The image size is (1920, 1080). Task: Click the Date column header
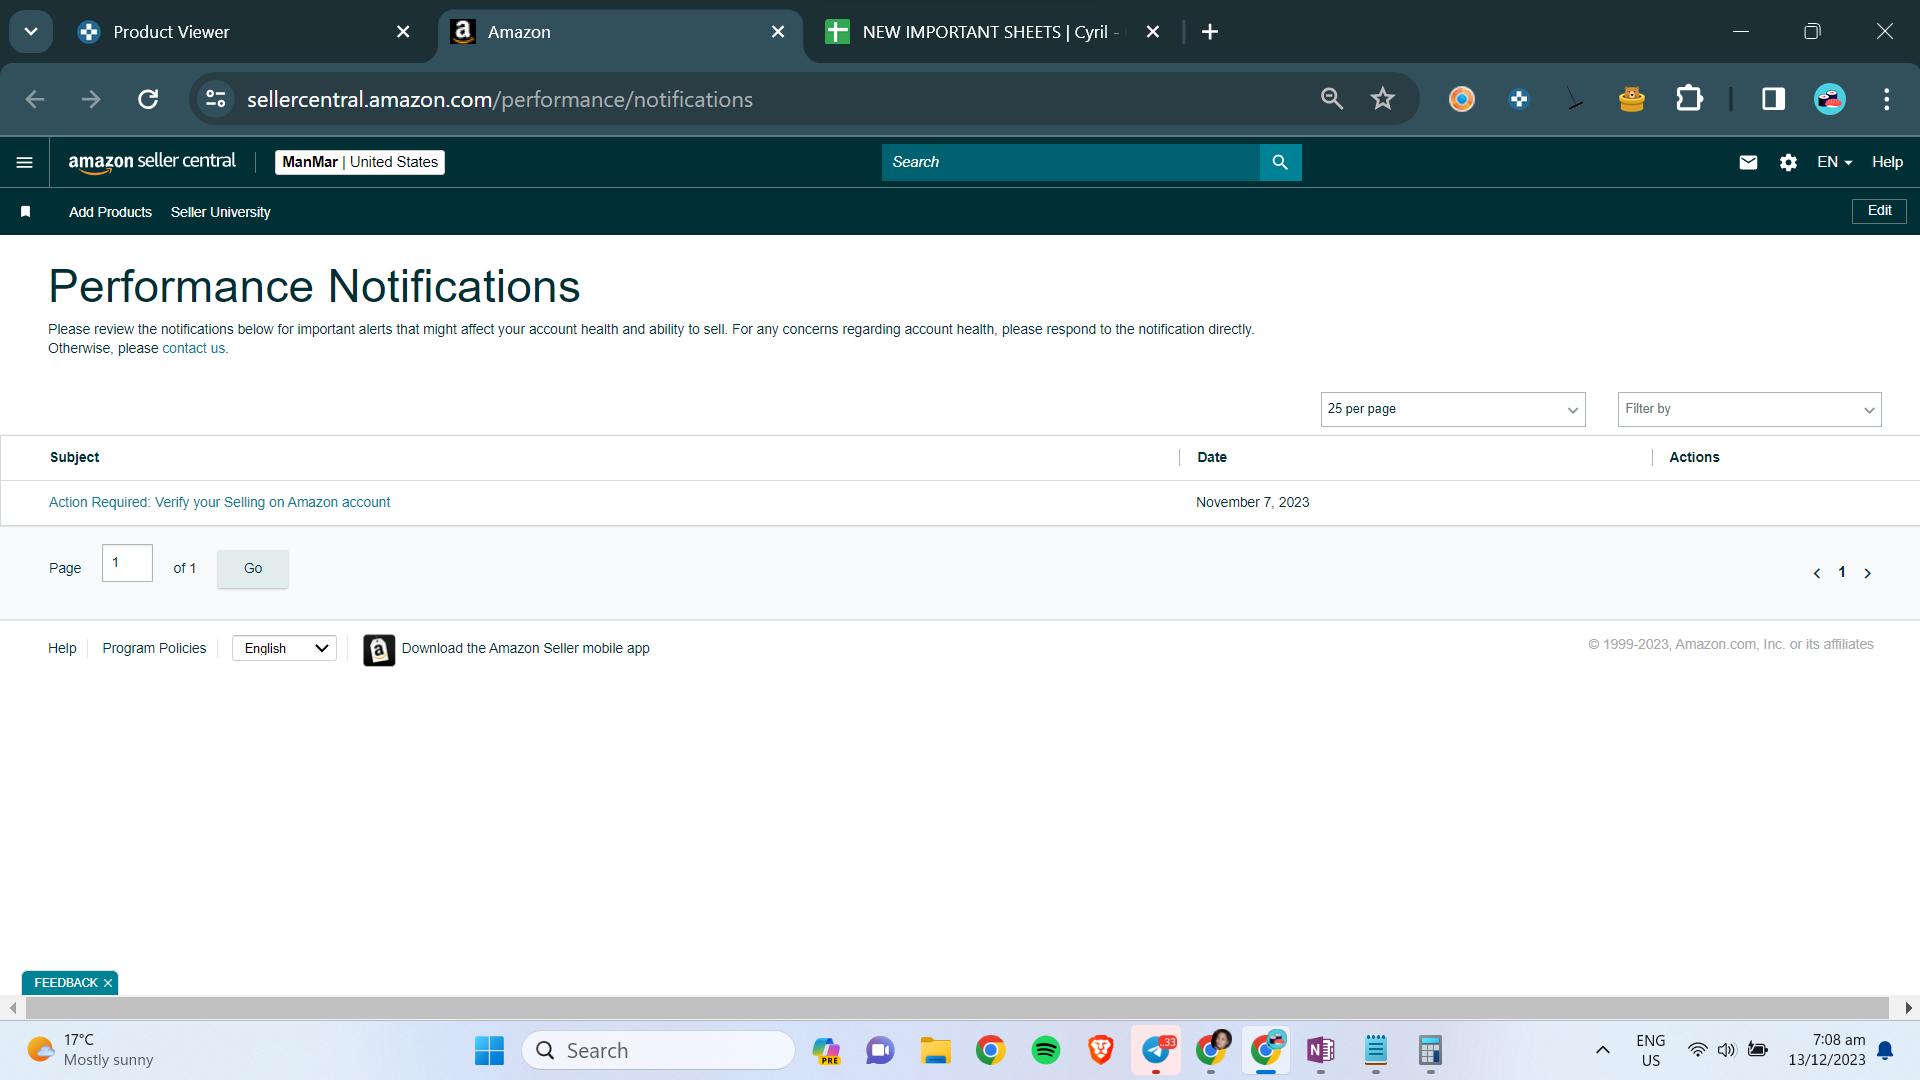point(1212,457)
